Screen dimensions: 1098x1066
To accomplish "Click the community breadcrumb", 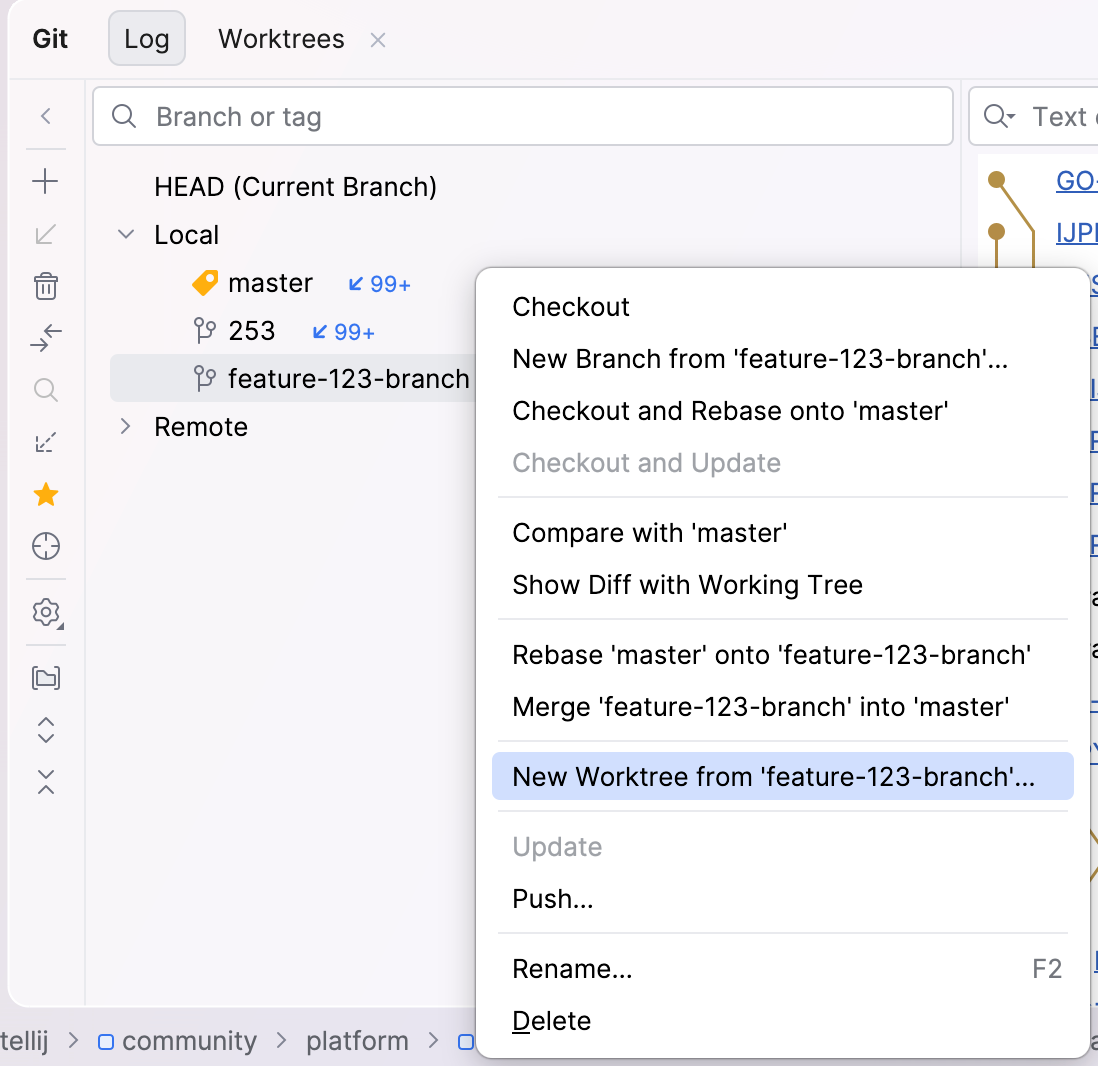I will (x=177, y=1041).
